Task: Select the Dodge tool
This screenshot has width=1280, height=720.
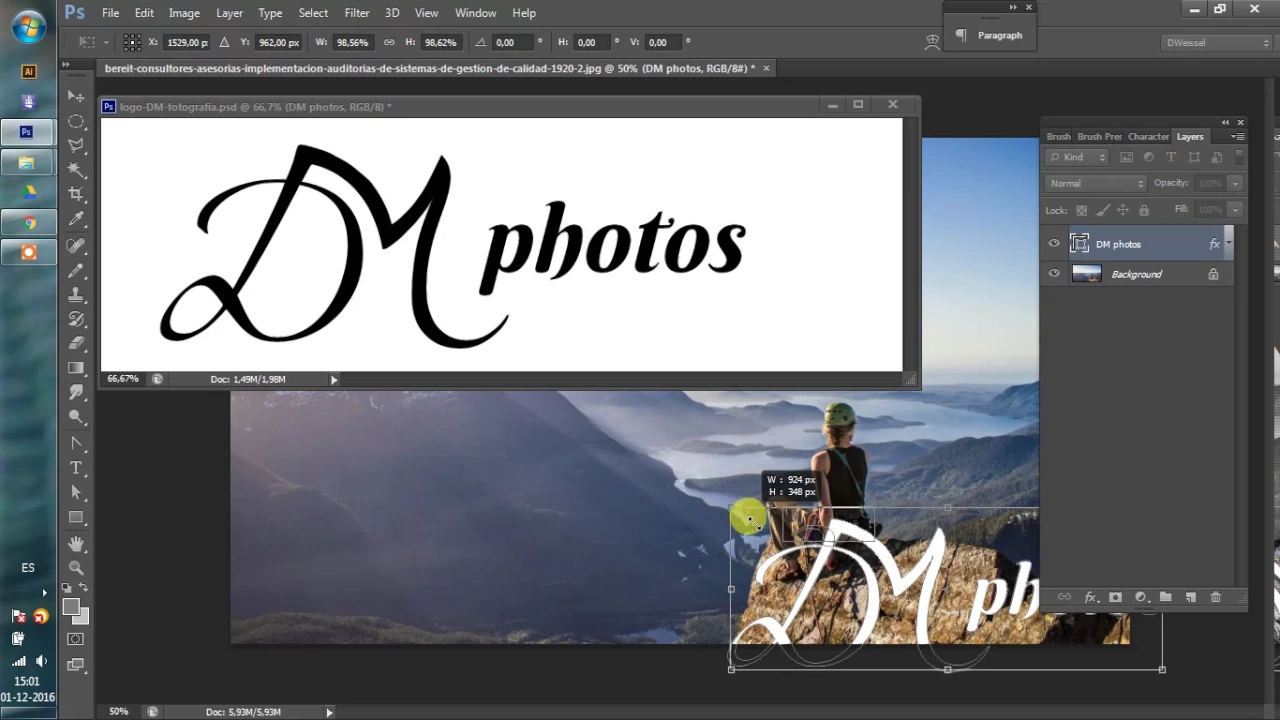Action: click(76, 417)
